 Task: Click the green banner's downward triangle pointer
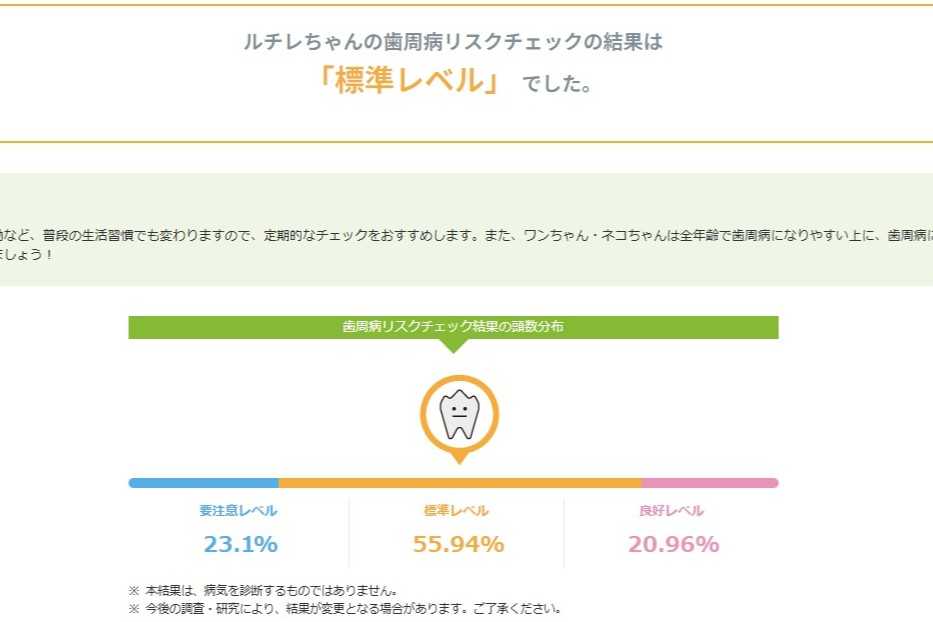[453, 346]
